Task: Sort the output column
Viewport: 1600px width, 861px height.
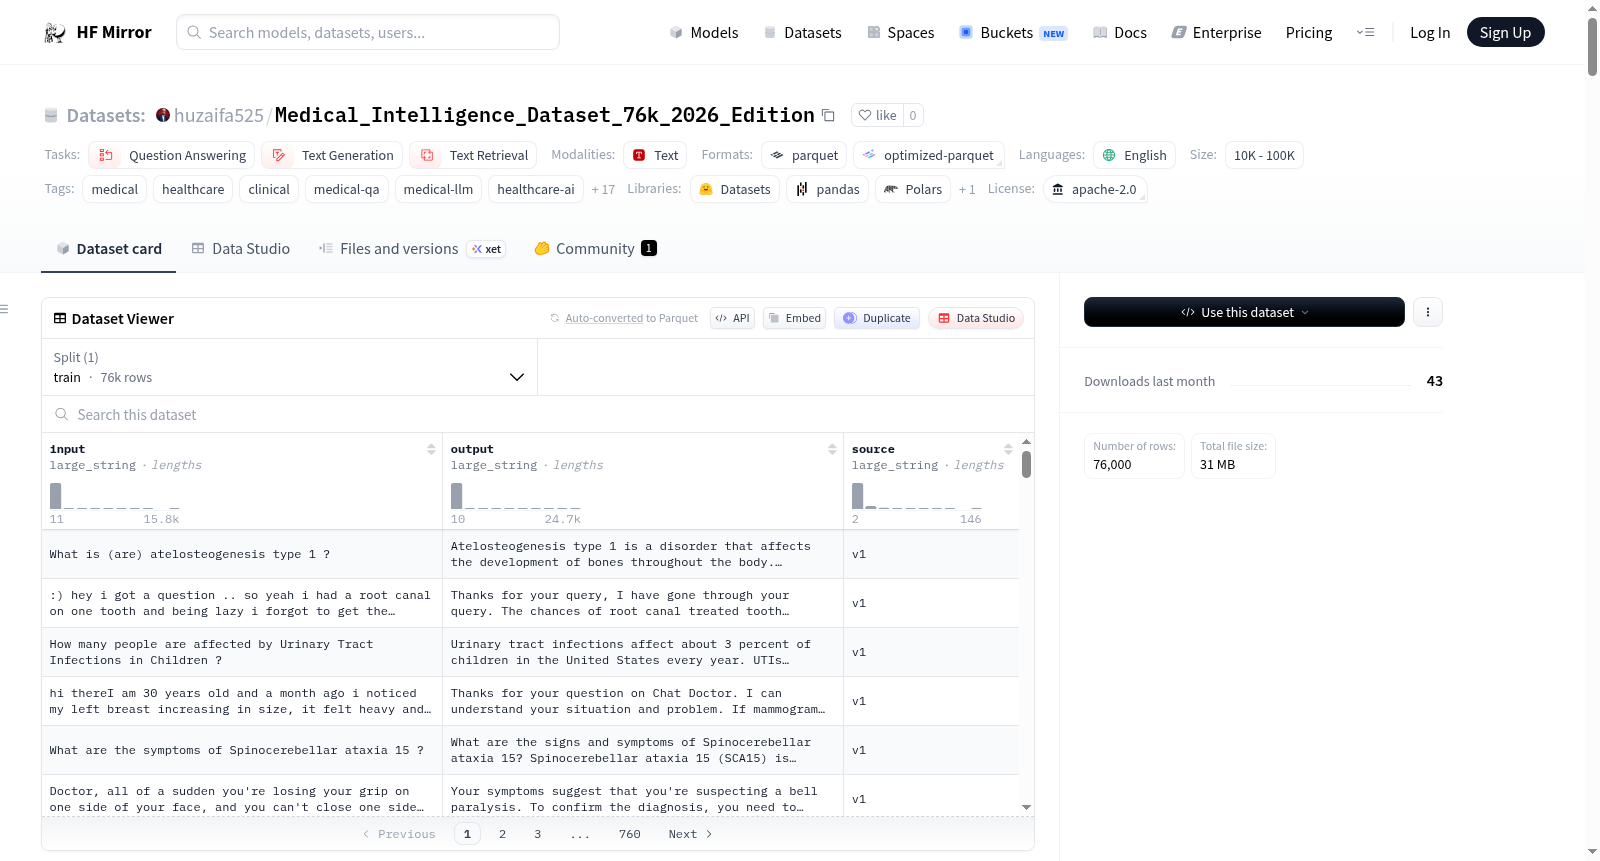Action: (x=832, y=449)
